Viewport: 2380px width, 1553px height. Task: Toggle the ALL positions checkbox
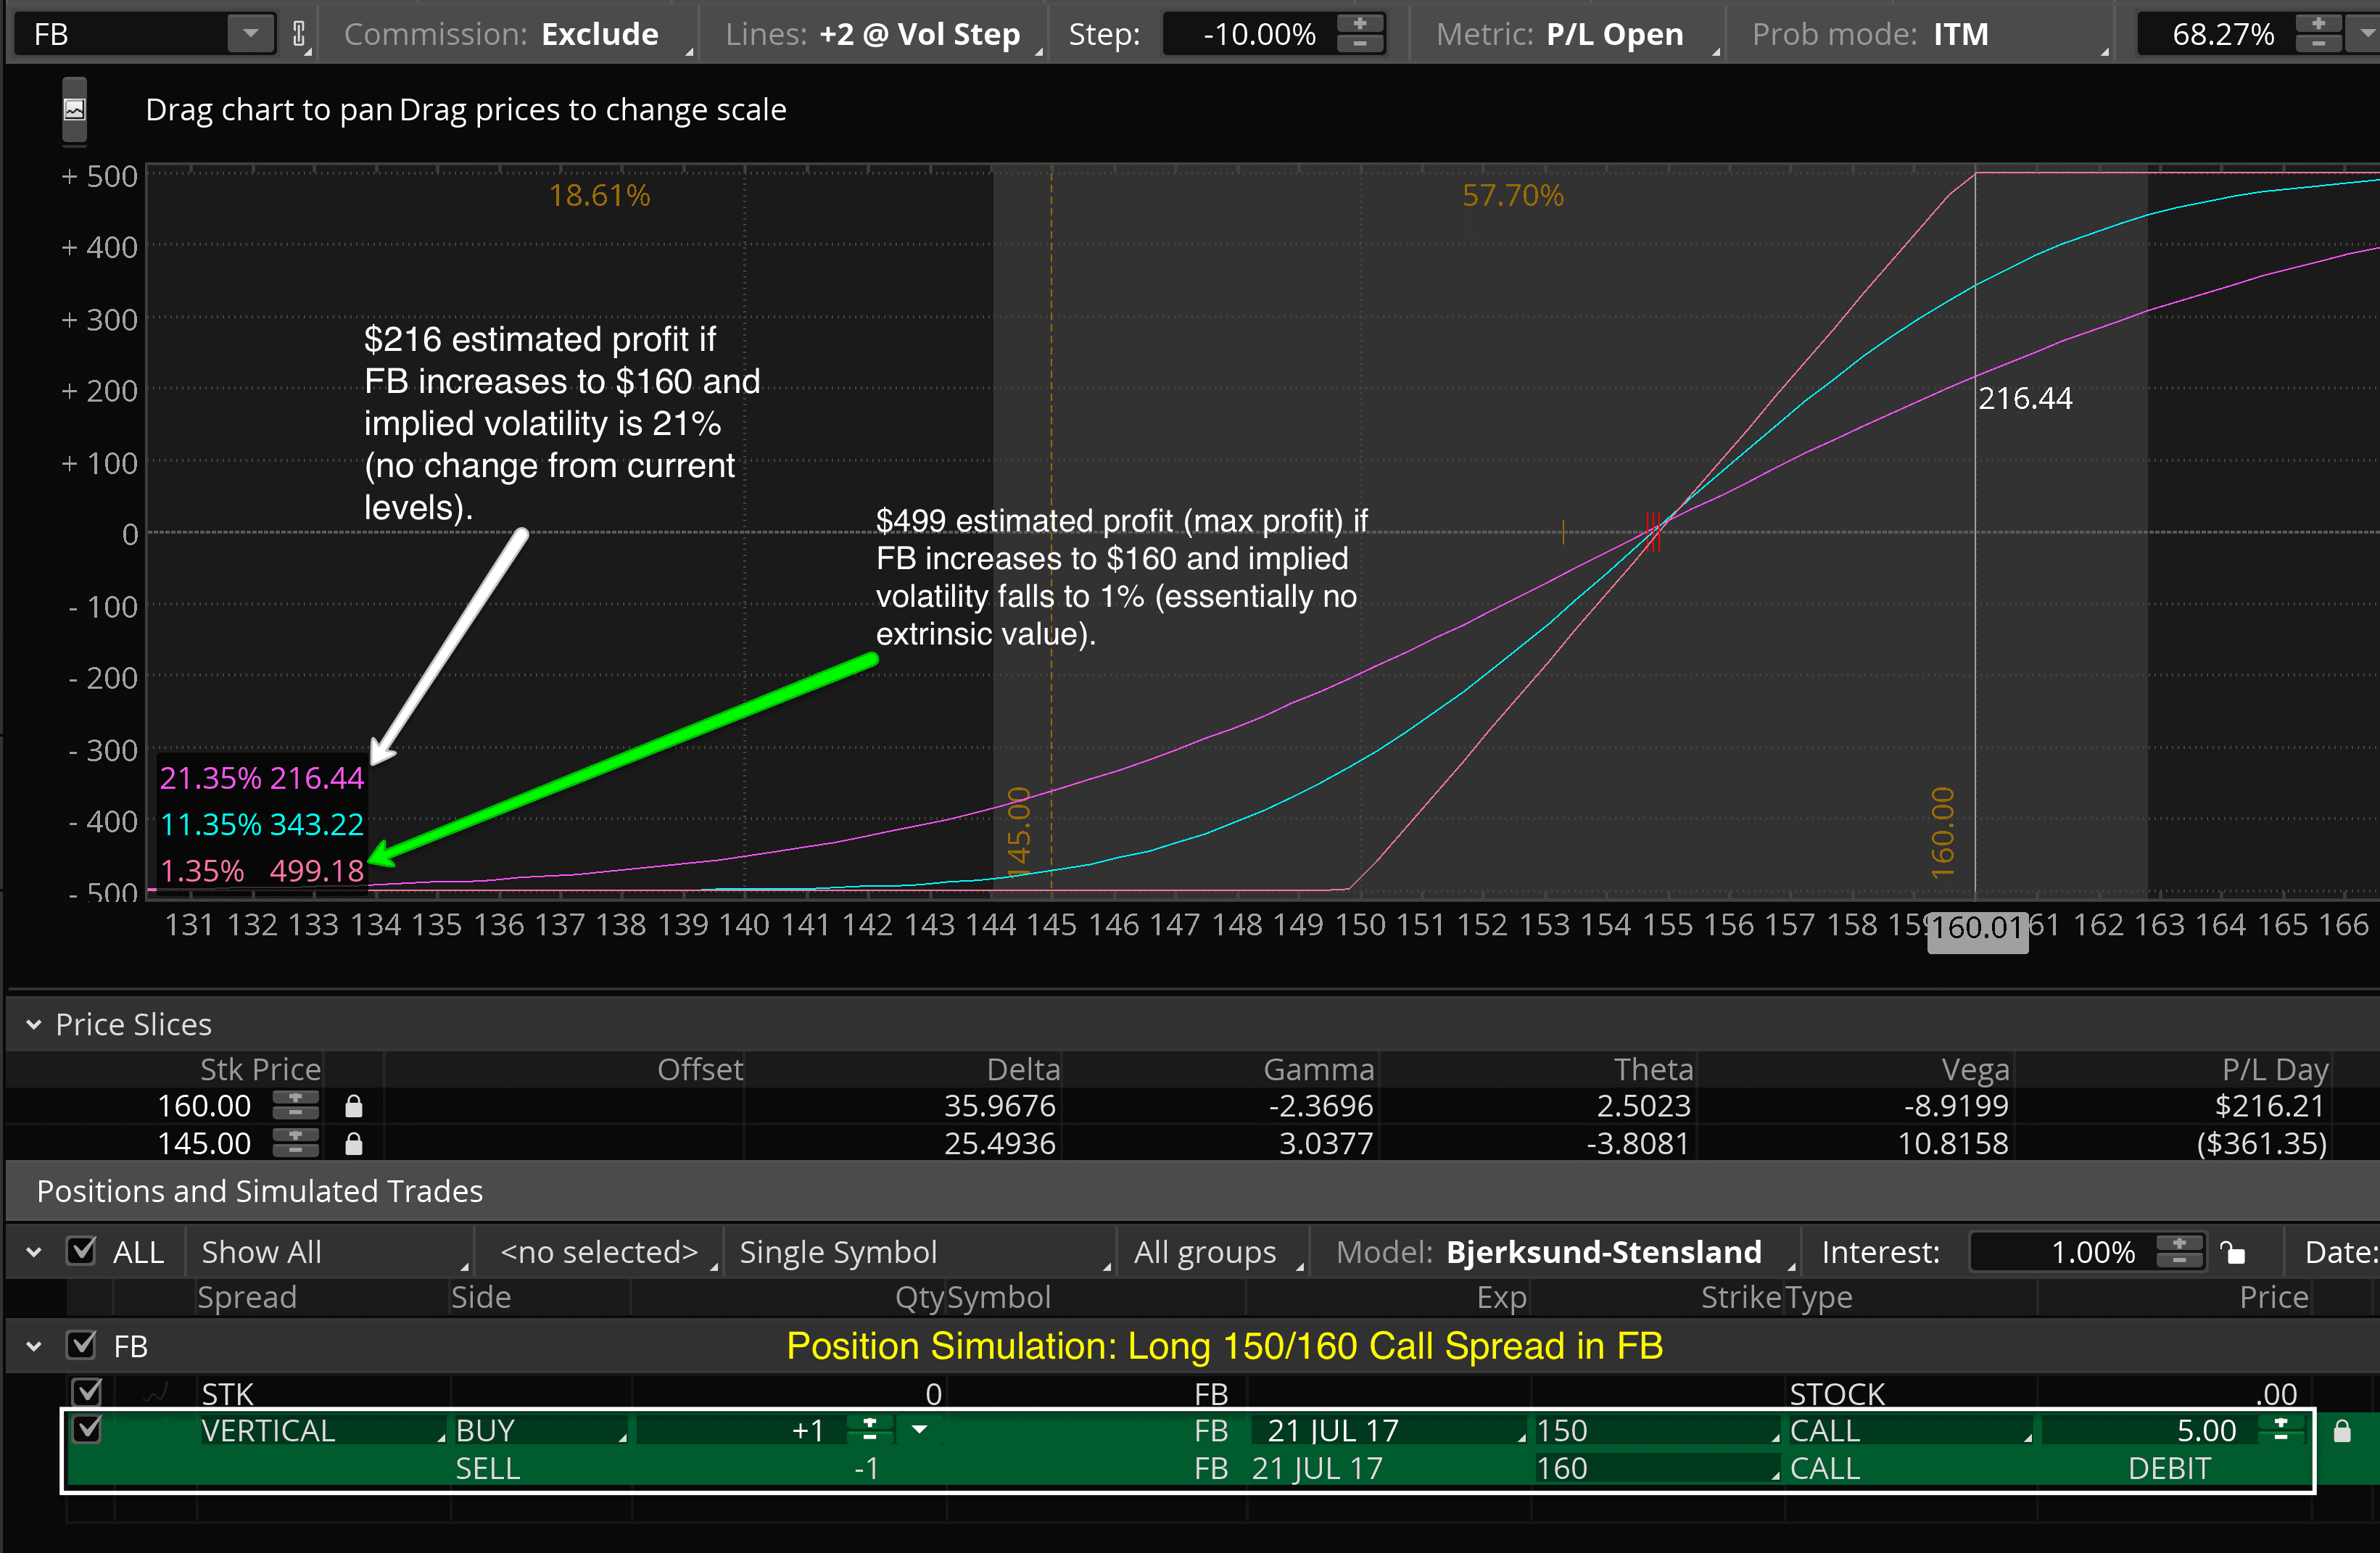[81, 1251]
